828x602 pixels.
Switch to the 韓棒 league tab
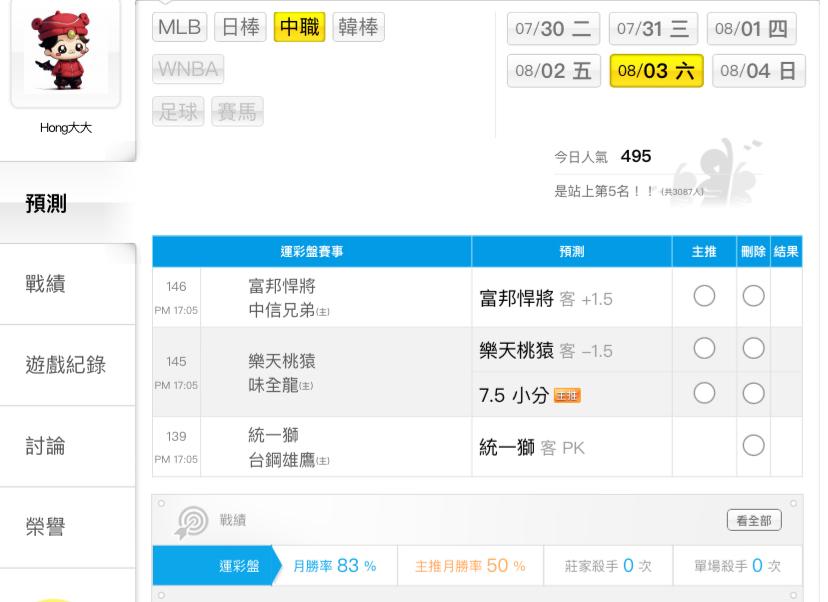point(359,27)
